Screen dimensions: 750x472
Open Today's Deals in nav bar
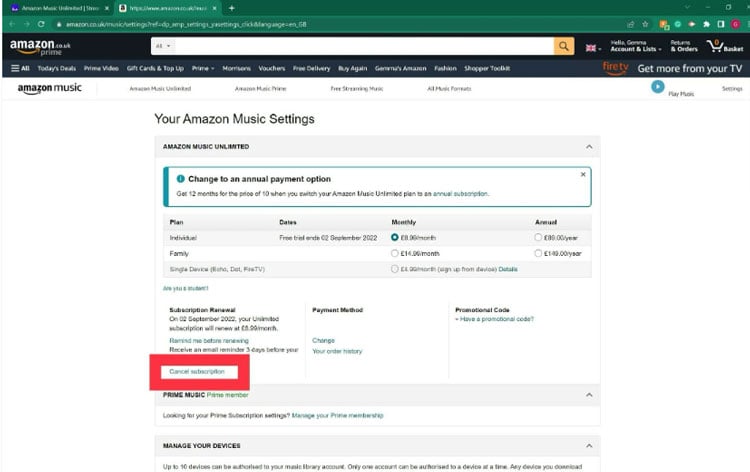pyautogui.click(x=56, y=68)
